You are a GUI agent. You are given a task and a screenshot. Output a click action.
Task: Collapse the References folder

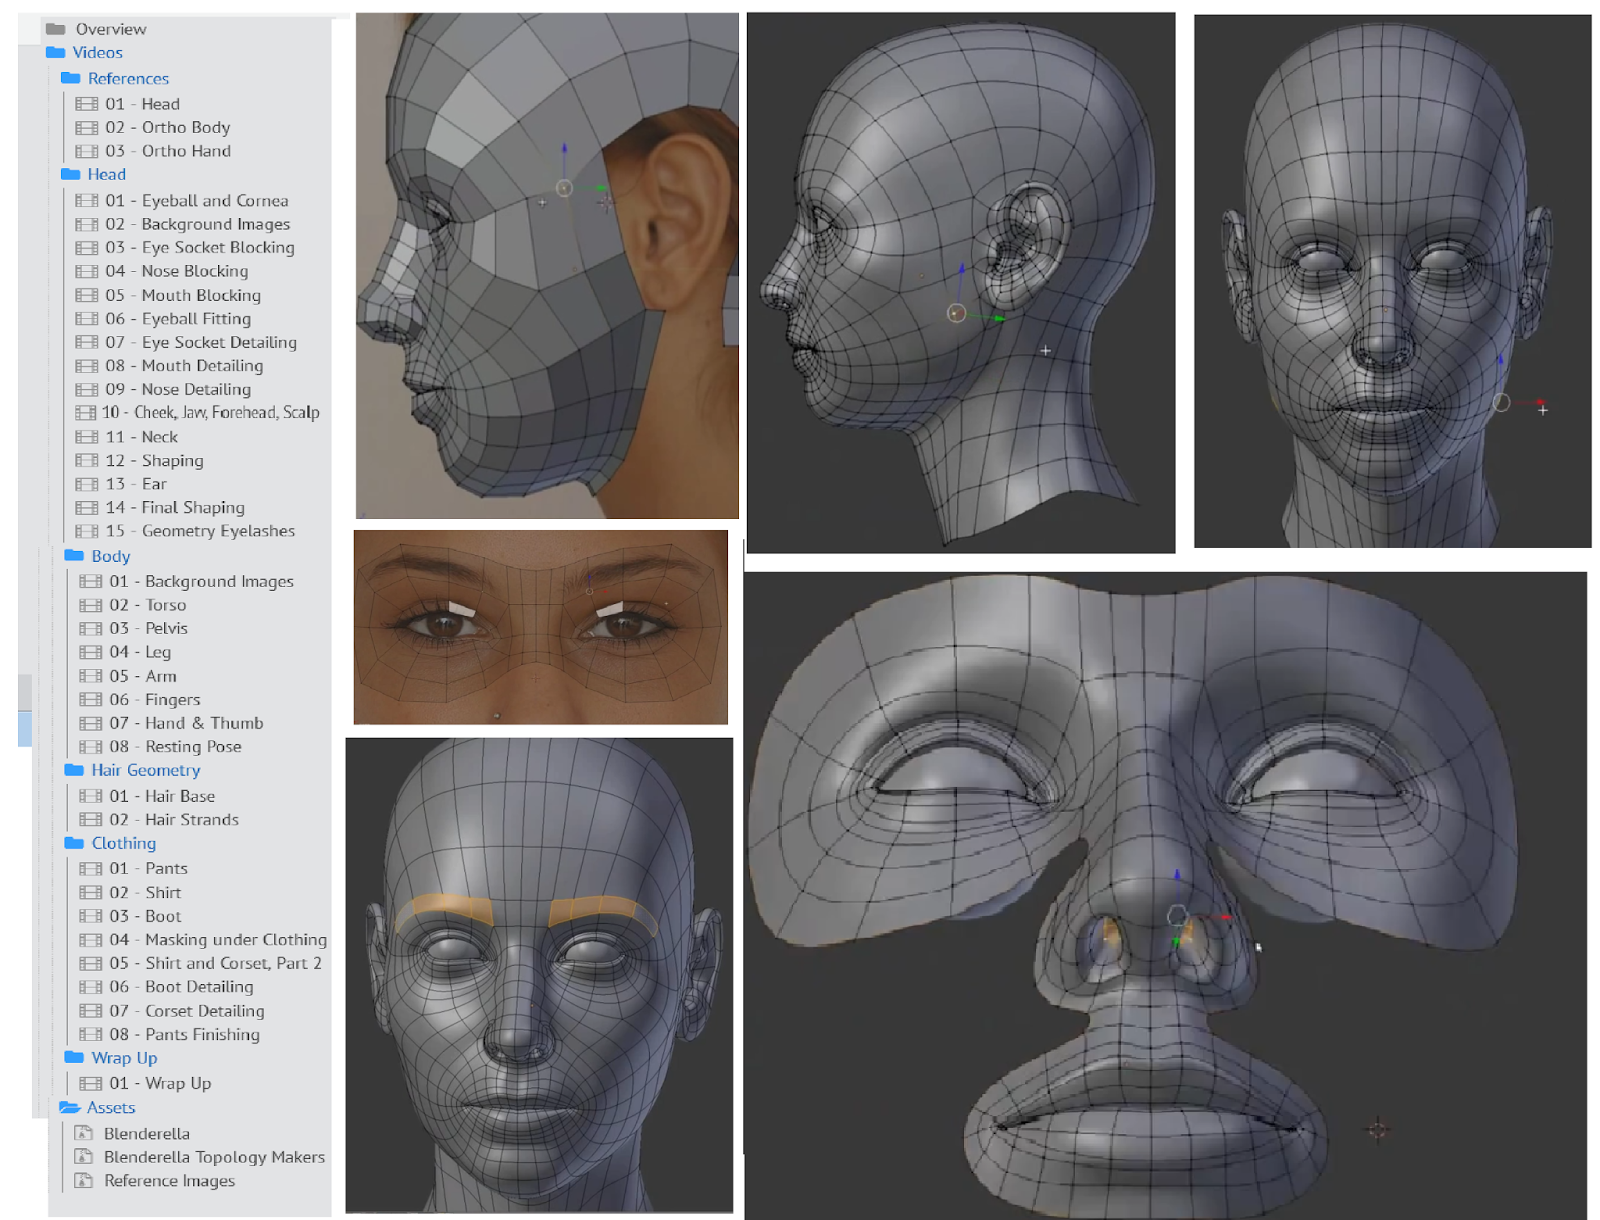pos(70,78)
